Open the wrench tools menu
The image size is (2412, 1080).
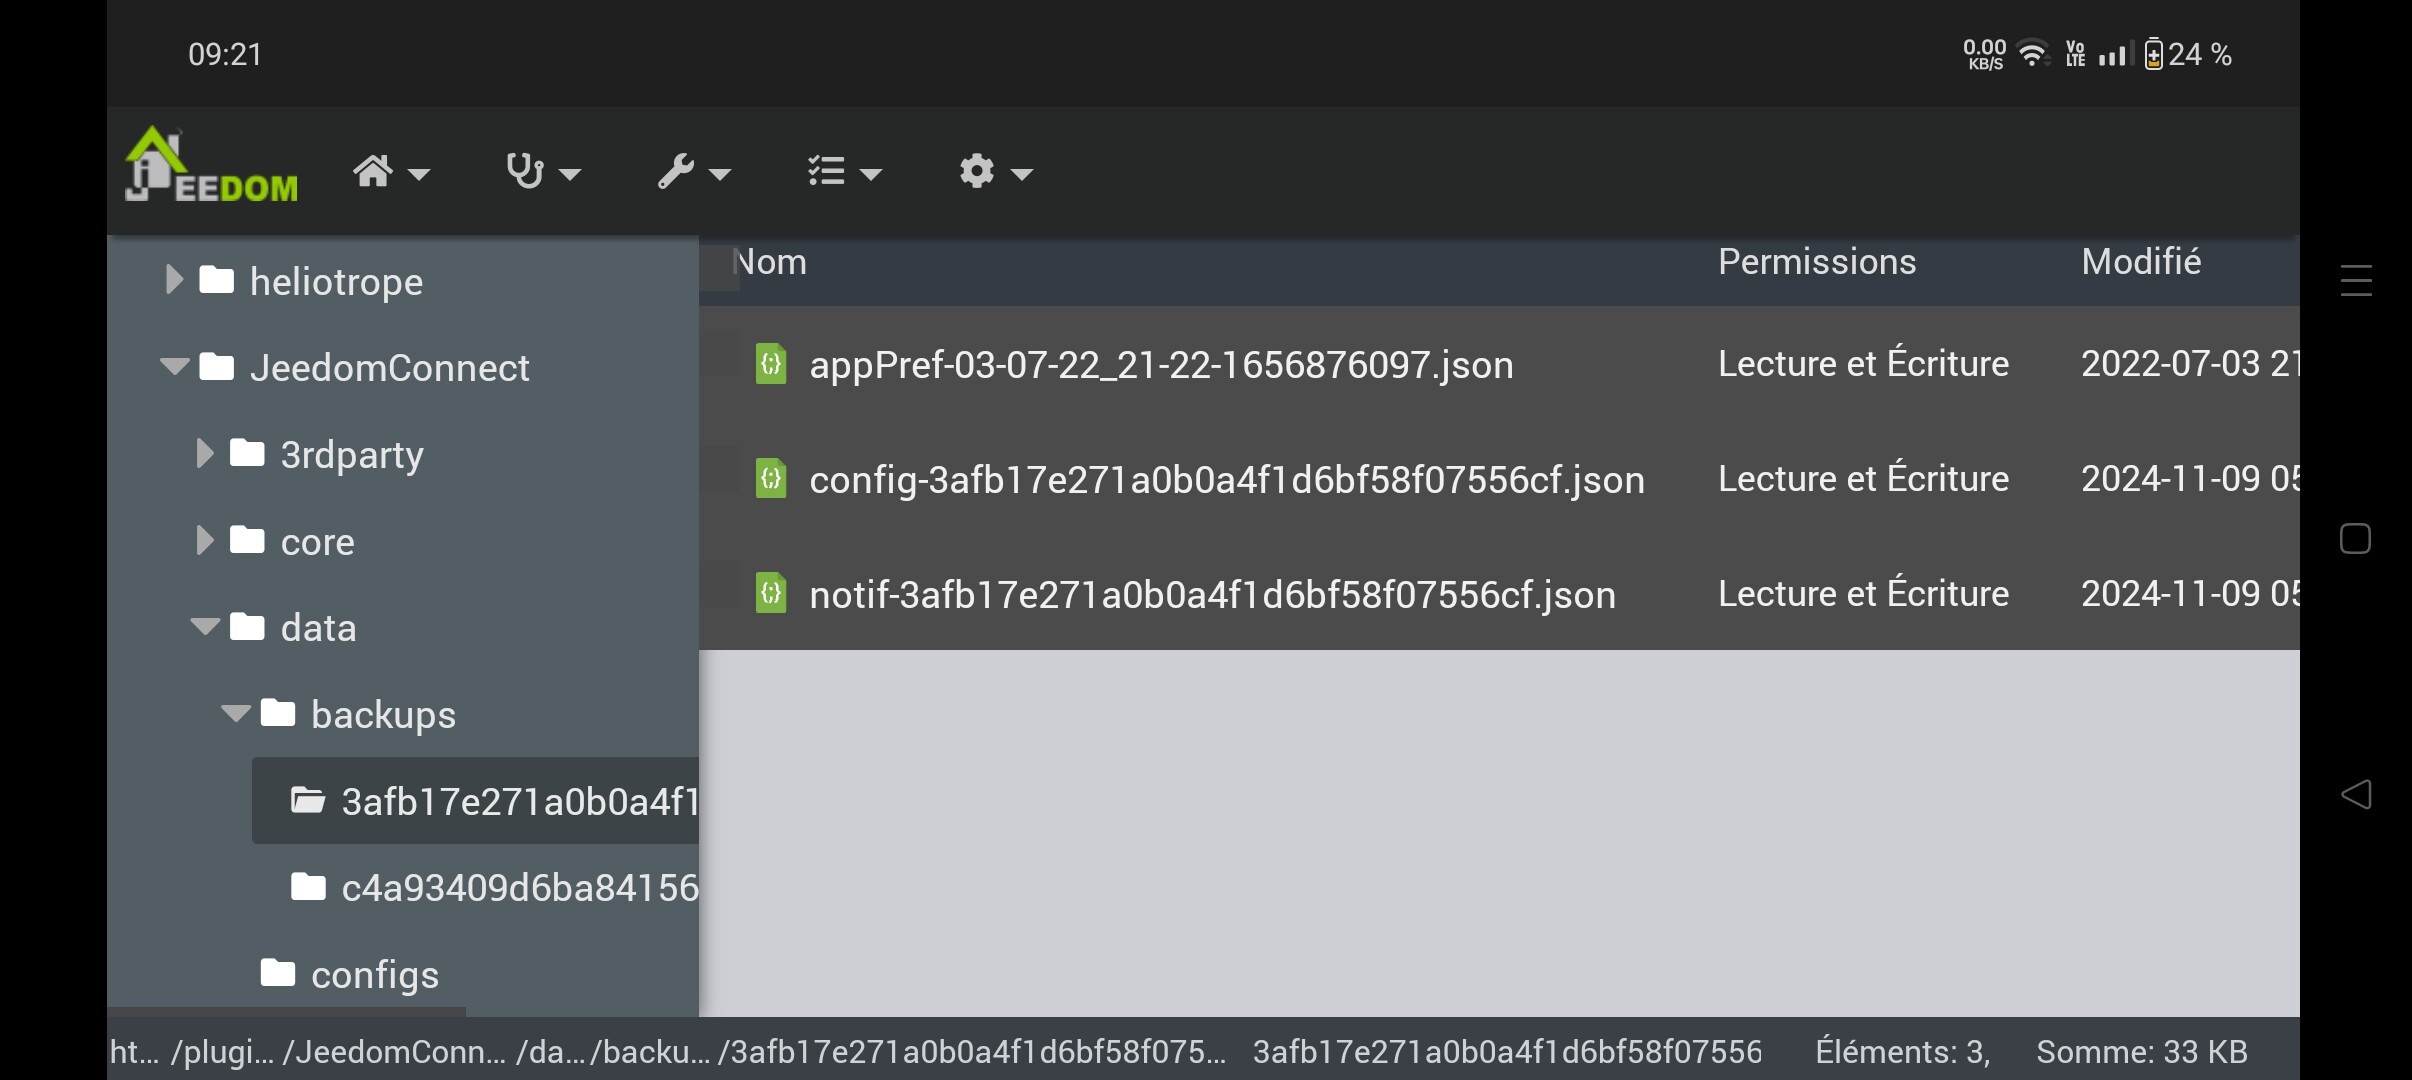coord(693,172)
